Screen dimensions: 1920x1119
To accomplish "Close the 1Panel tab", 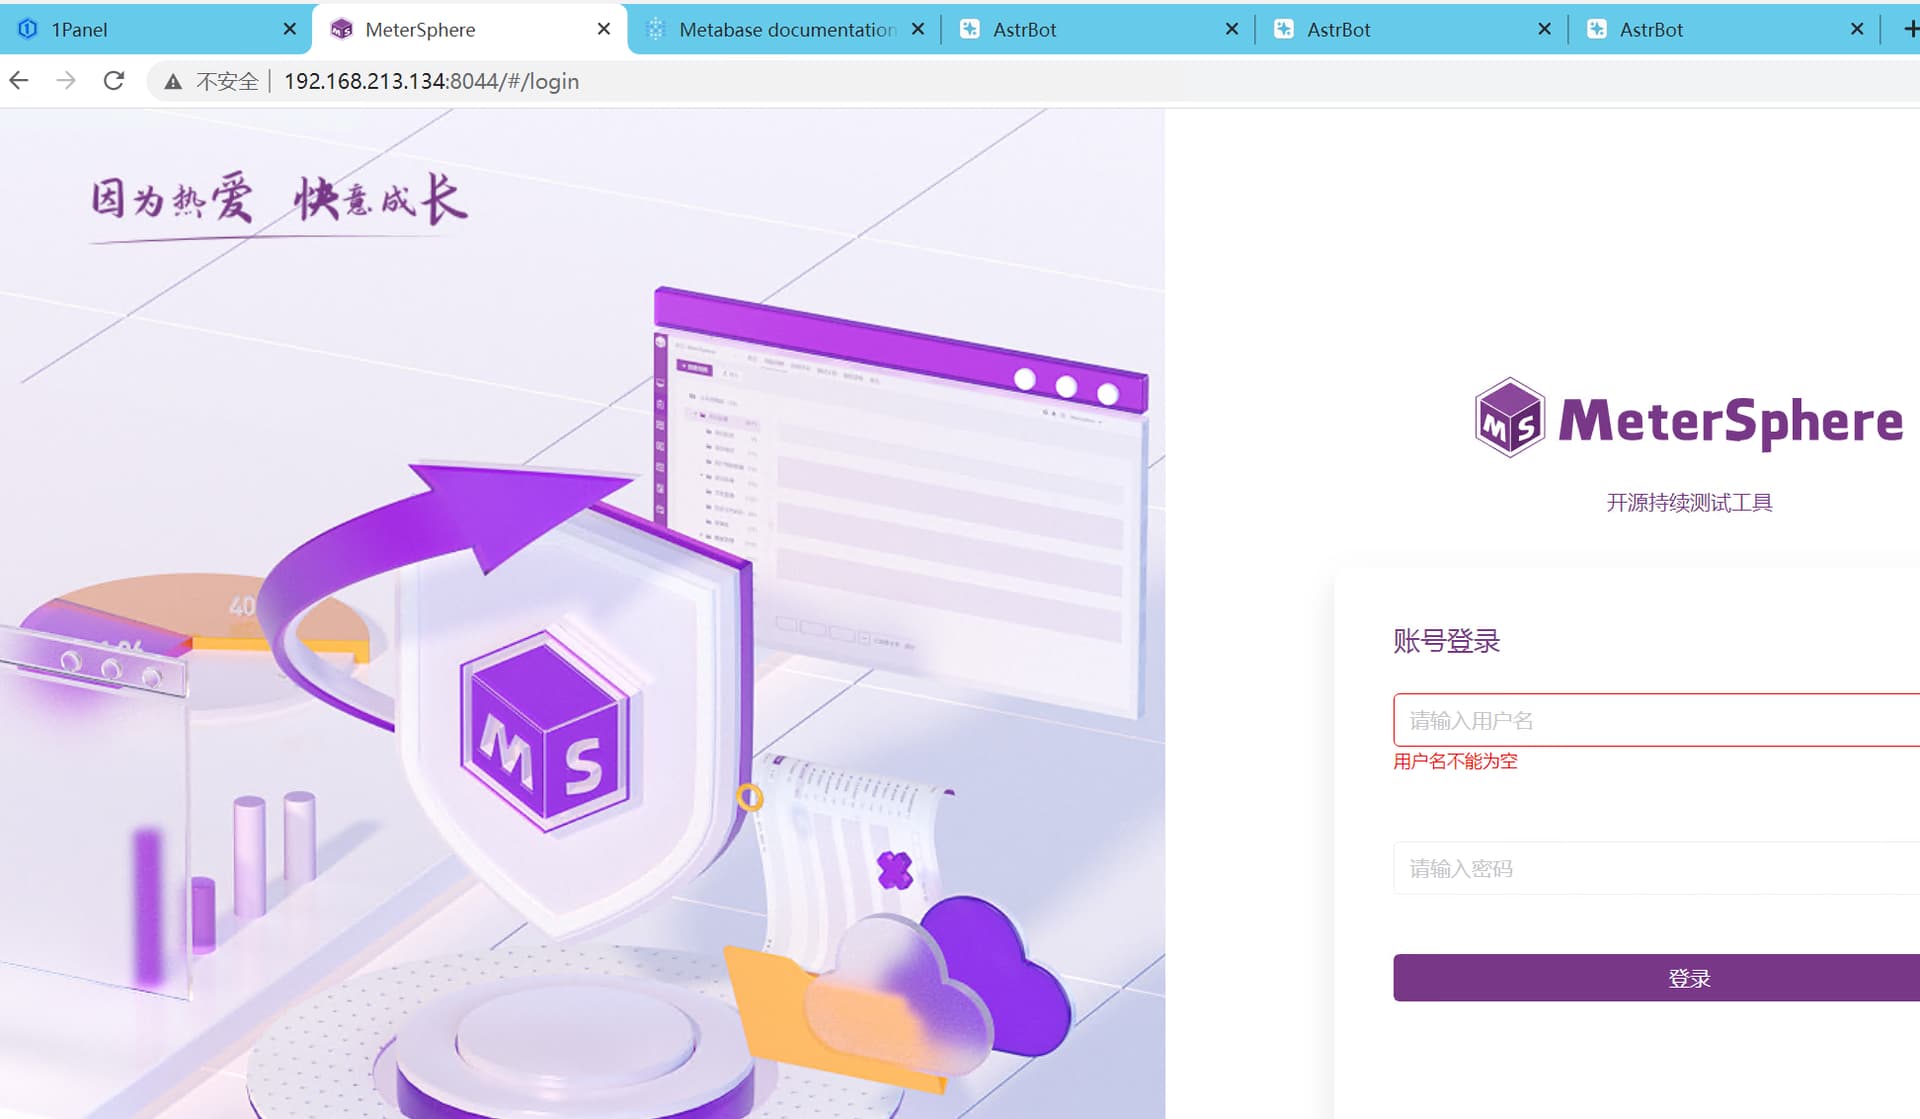I will [x=290, y=29].
